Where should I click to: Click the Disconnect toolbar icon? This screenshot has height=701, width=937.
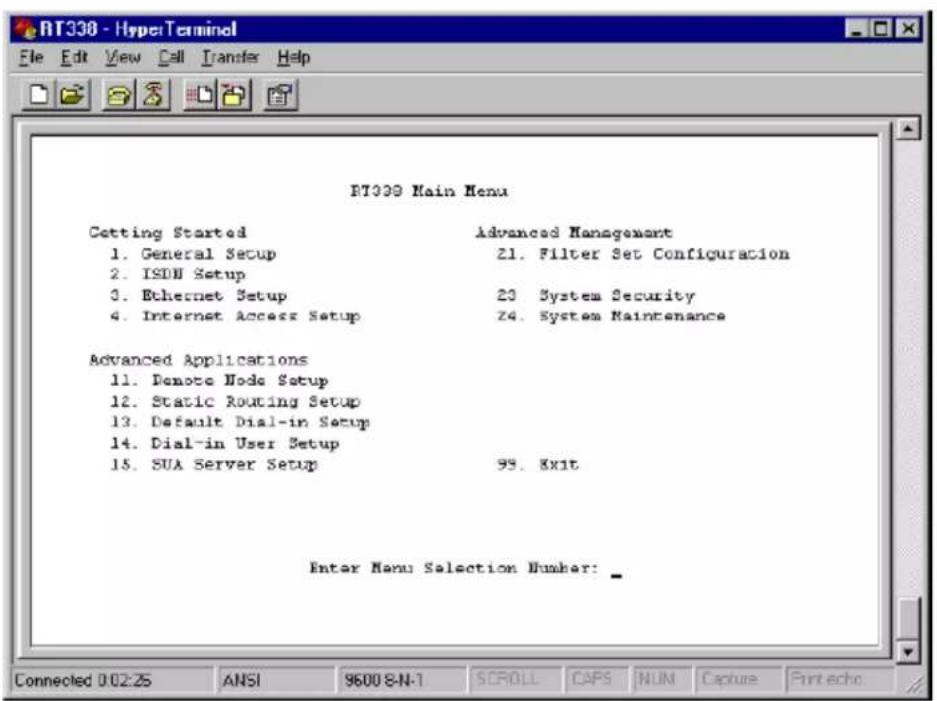[154, 95]
